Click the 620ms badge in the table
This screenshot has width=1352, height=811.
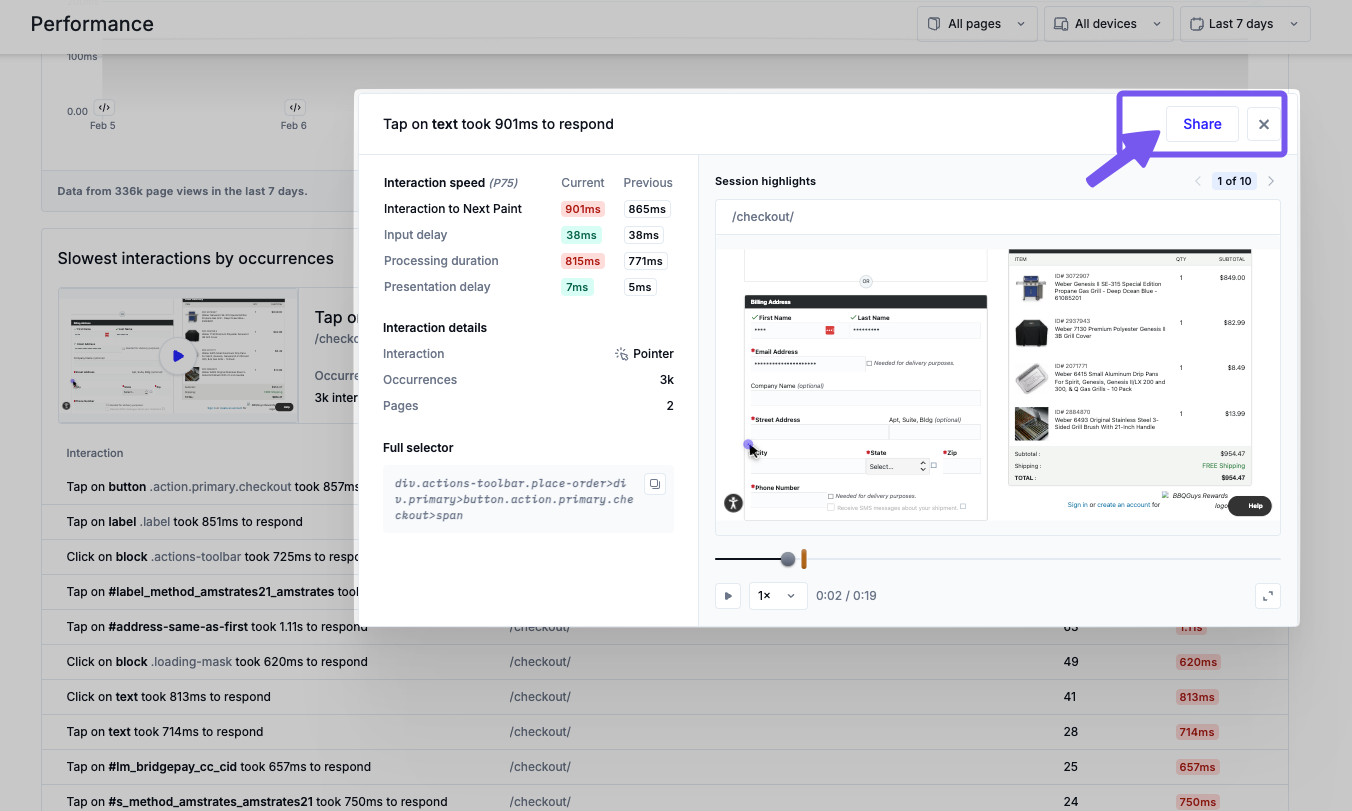coord(1197,662)
